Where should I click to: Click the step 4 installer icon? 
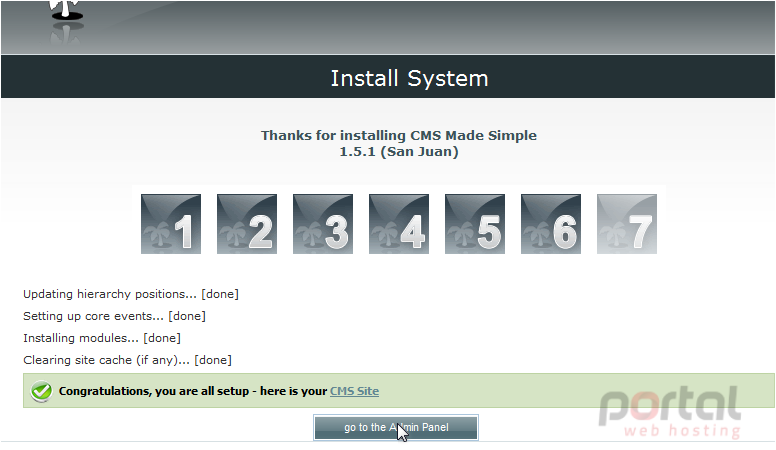[x=399, y=224]
